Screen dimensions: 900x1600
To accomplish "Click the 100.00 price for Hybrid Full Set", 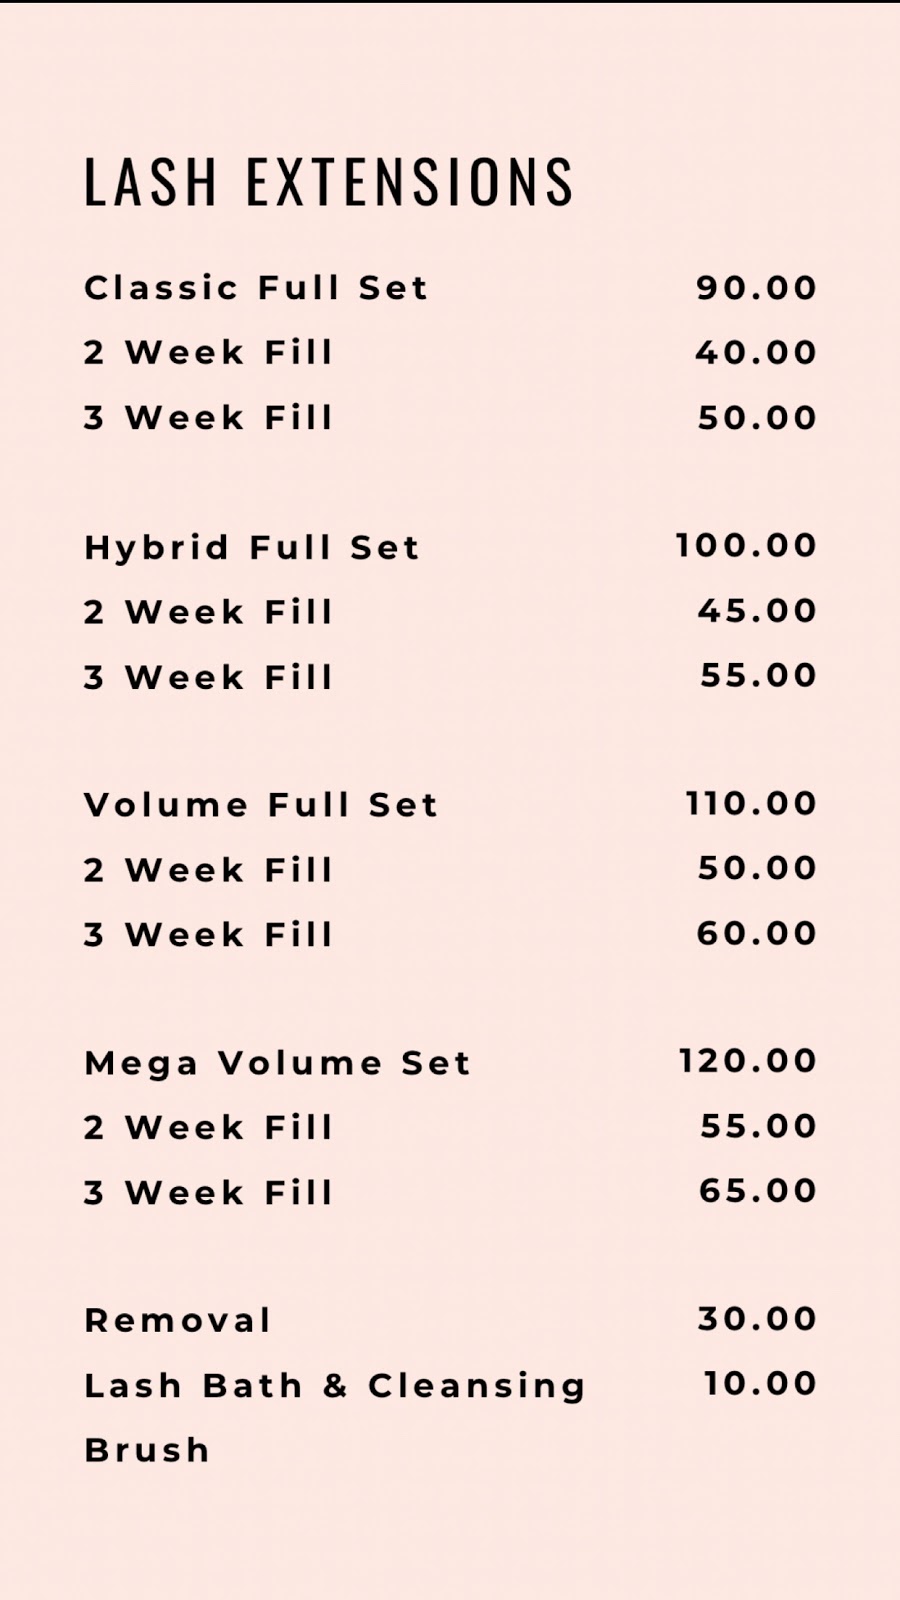I will pyautogui.click(x=747, y=546).
